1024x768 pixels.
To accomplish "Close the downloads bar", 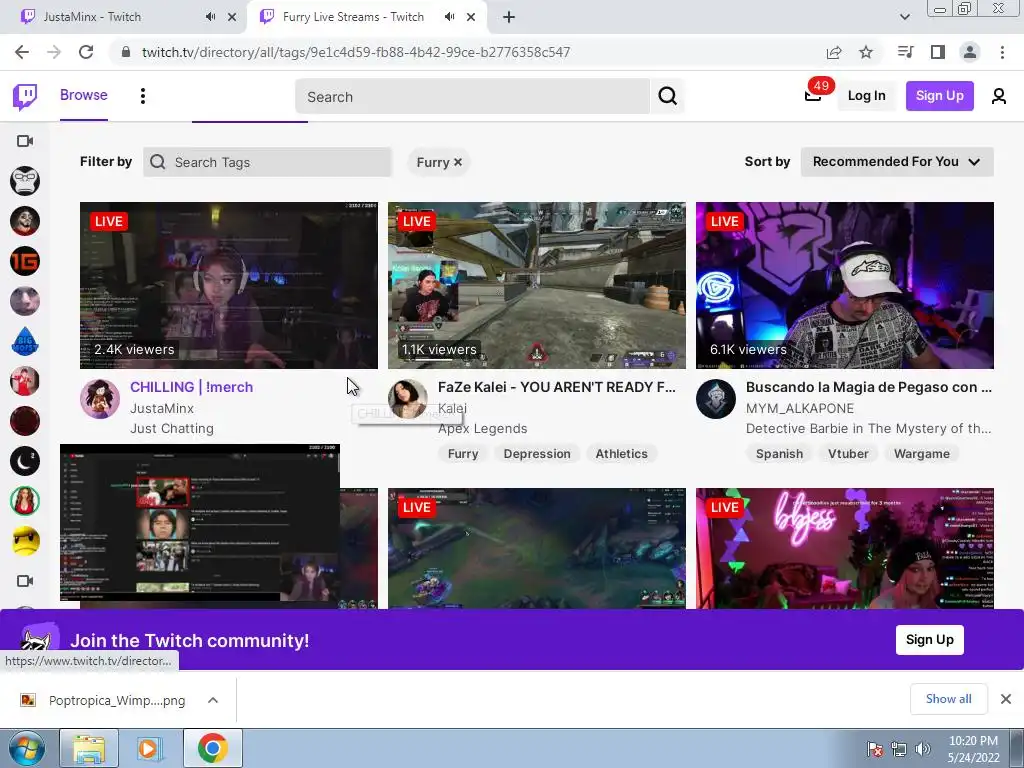I will click(1006, 699).
